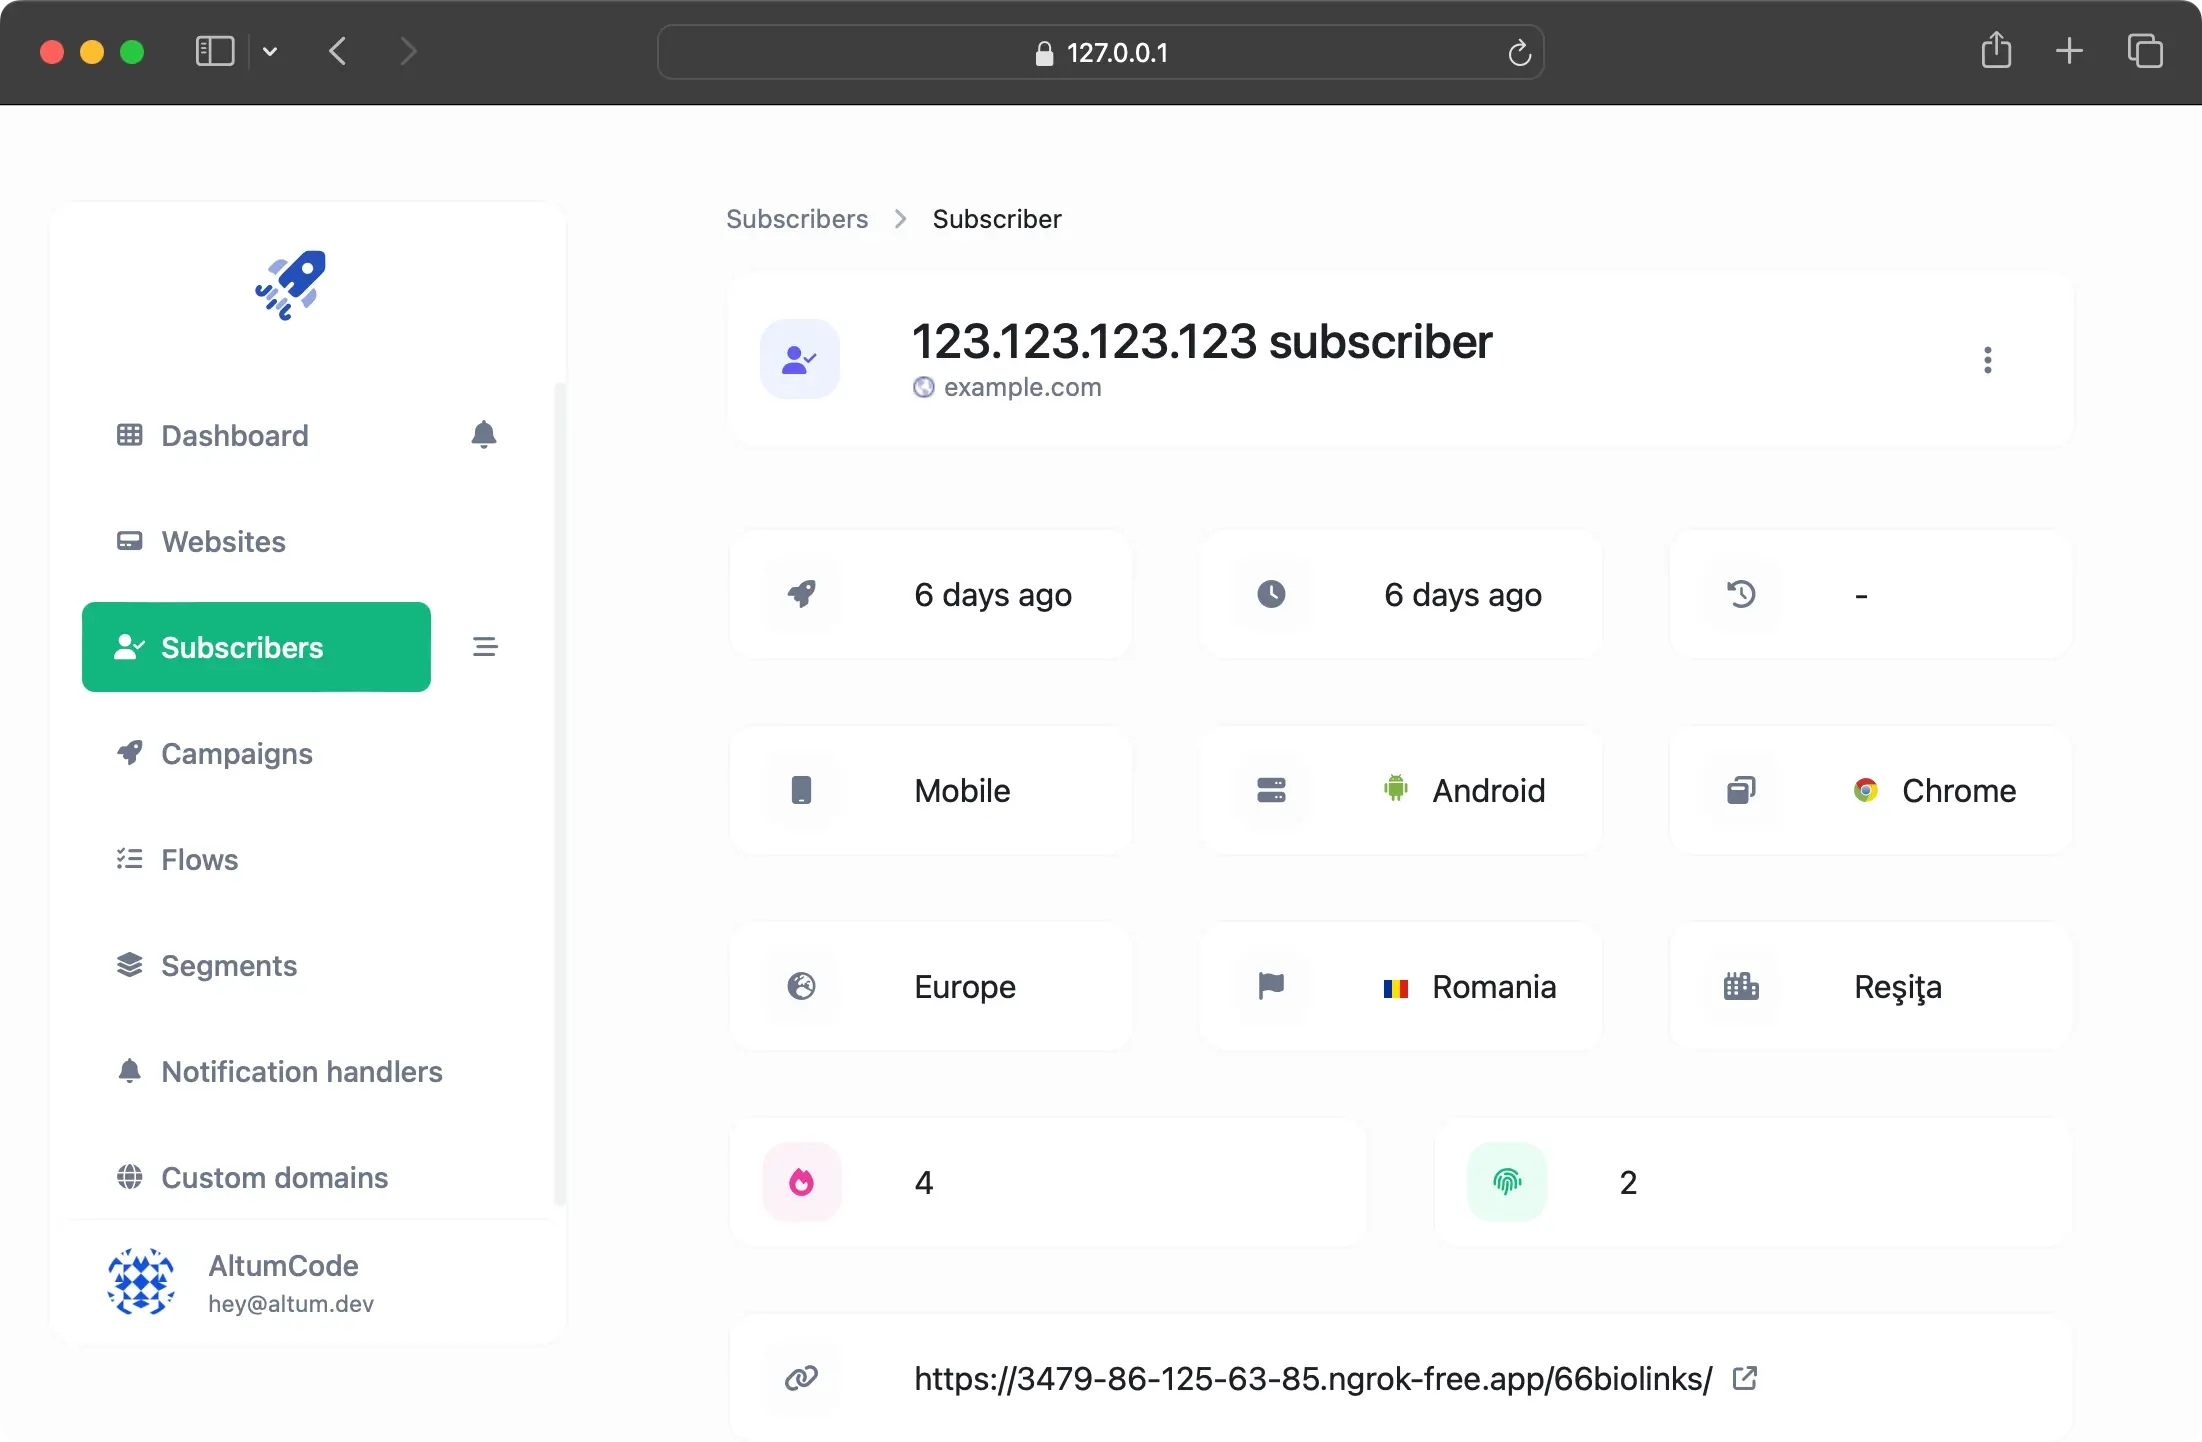Image resolution: width=2202 pixels, height=1442 pixels.
Task: Navigate to the Subscribers breadcrumb
Action: pyautogui.click(x=797, y=218)
